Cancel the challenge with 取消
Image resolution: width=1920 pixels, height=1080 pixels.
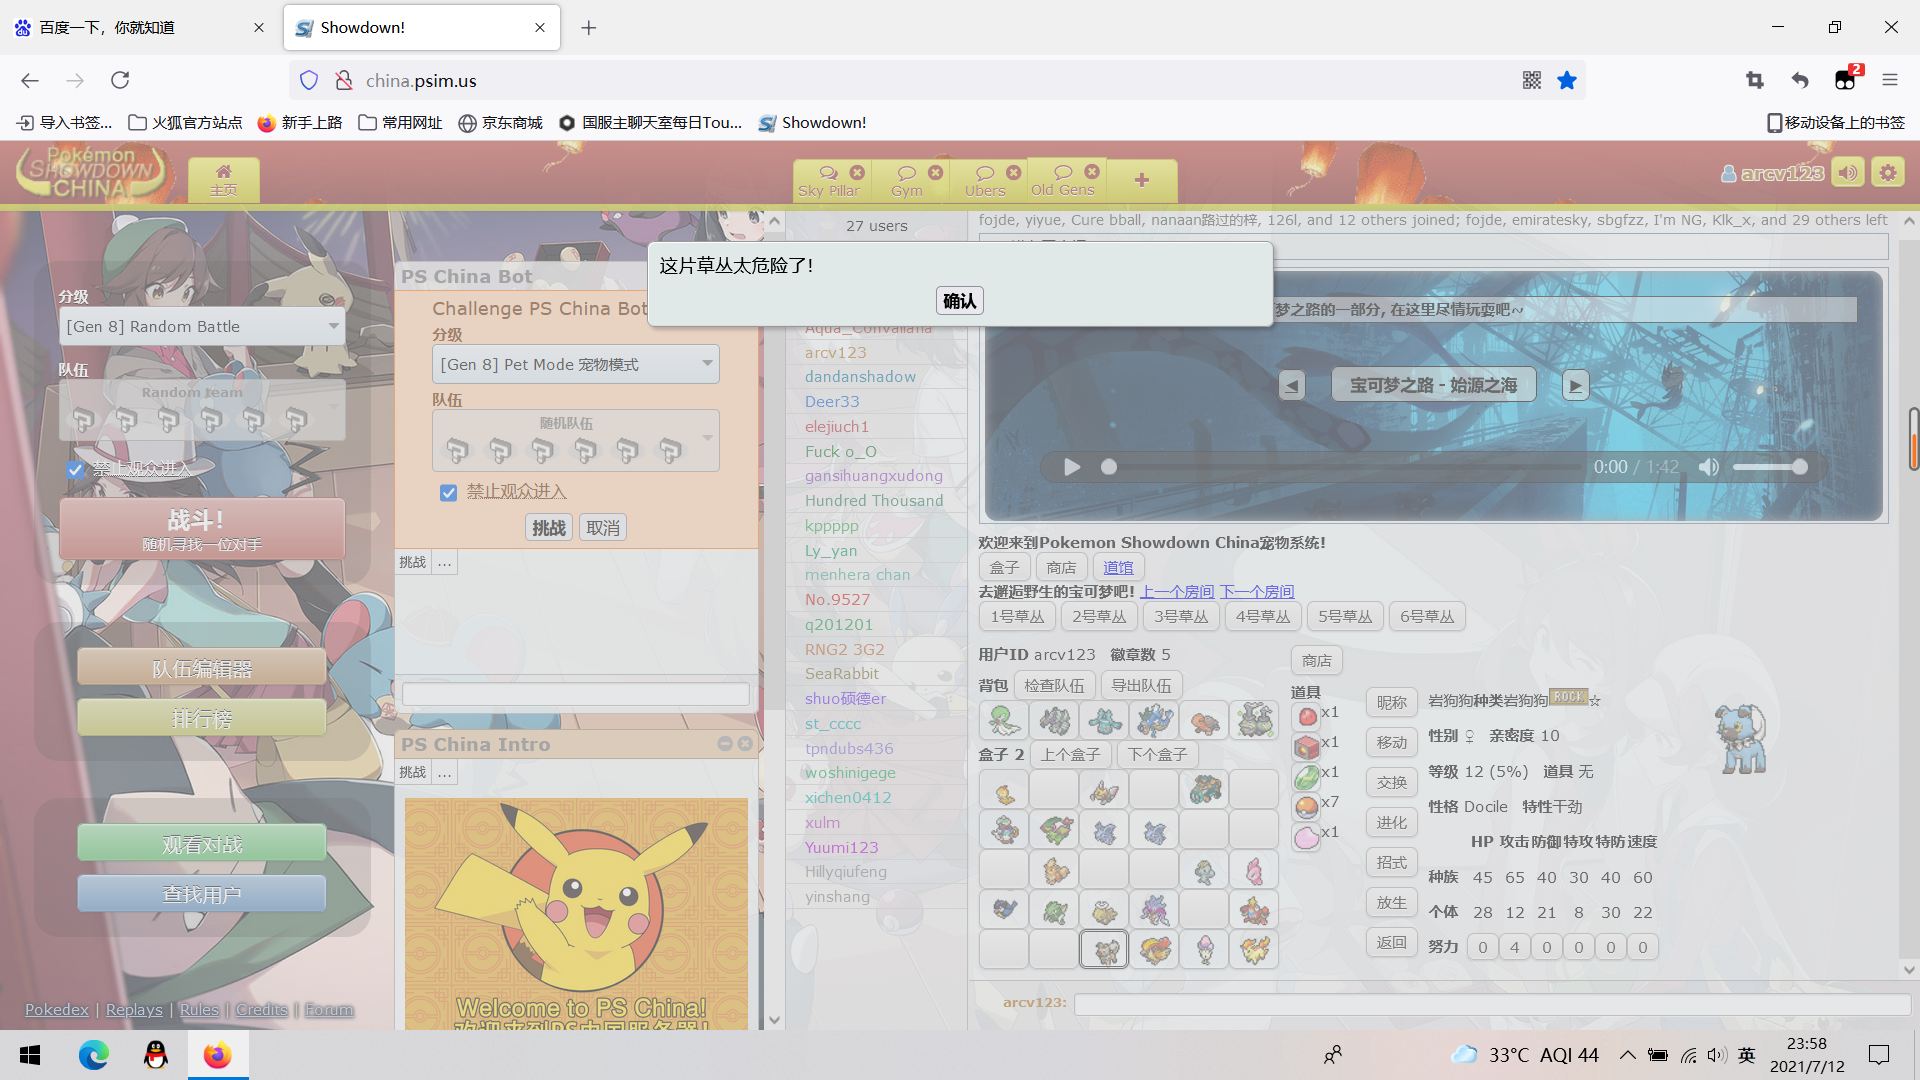point(603,528)
